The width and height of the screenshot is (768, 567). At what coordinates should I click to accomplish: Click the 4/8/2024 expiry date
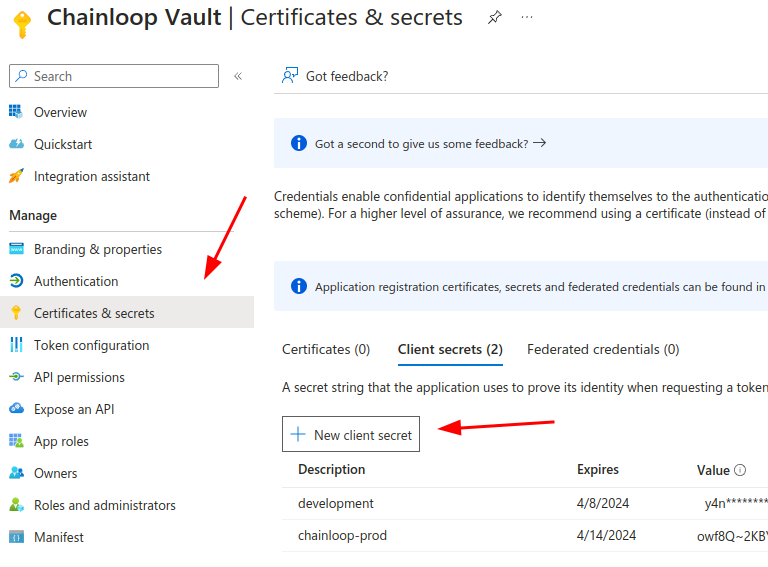point(603,503)
